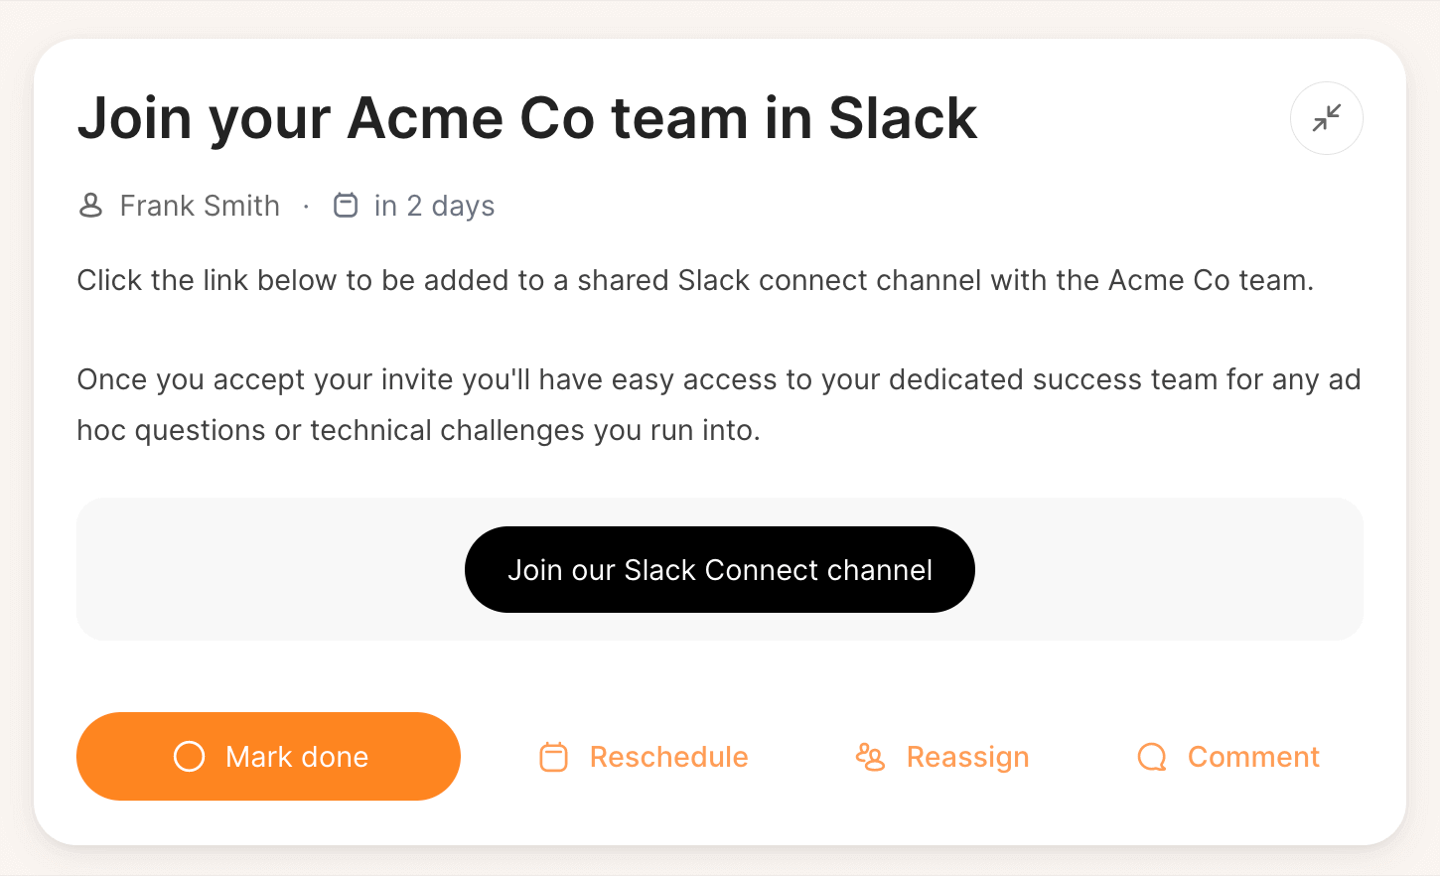The image size is (1440, 876).
Task: Click the dot separator after Frank Smith
Action: pos(306,206)
